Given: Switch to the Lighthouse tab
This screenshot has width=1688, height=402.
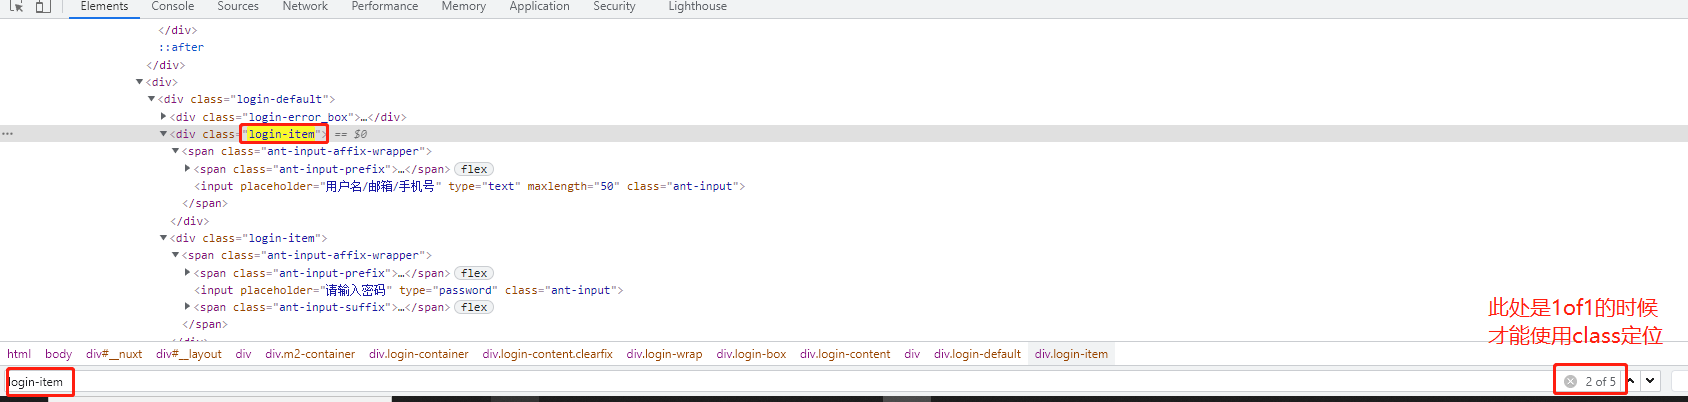Looking at the screenshot, I should [x=697, y=7].
